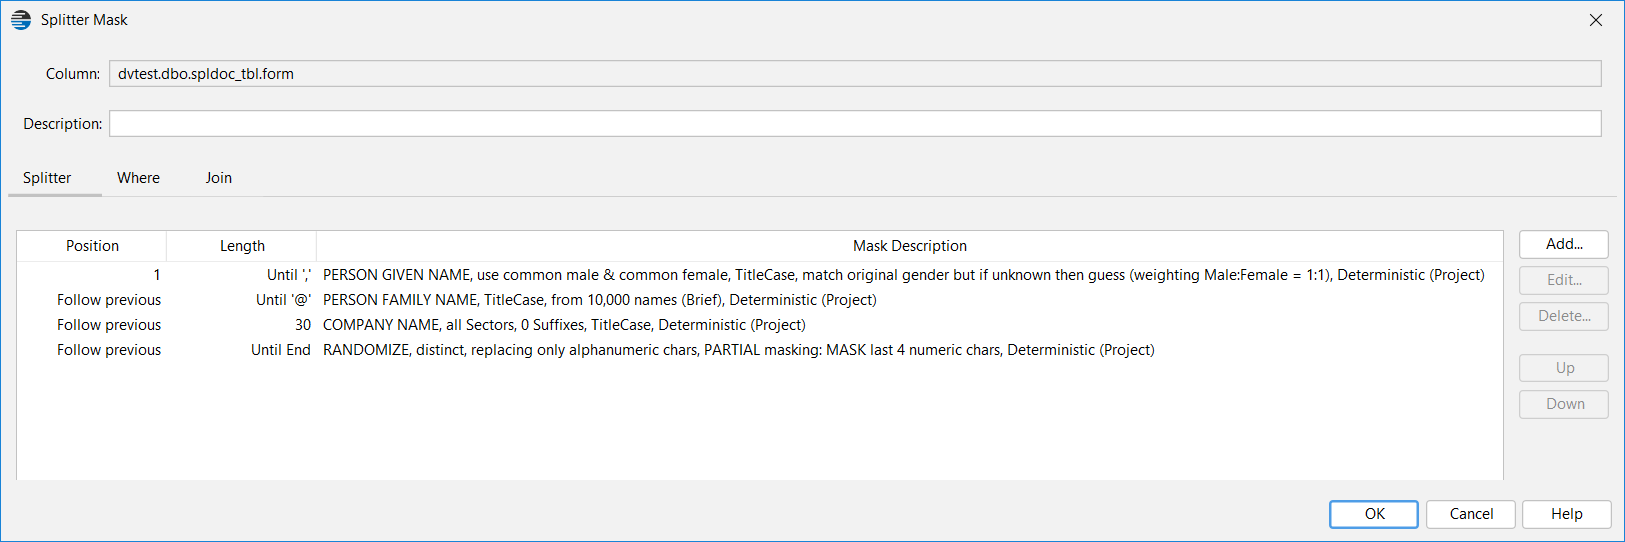Screen dimensions: 1625x542
Task: Click the Add... button
Action: coord(1564,244)
